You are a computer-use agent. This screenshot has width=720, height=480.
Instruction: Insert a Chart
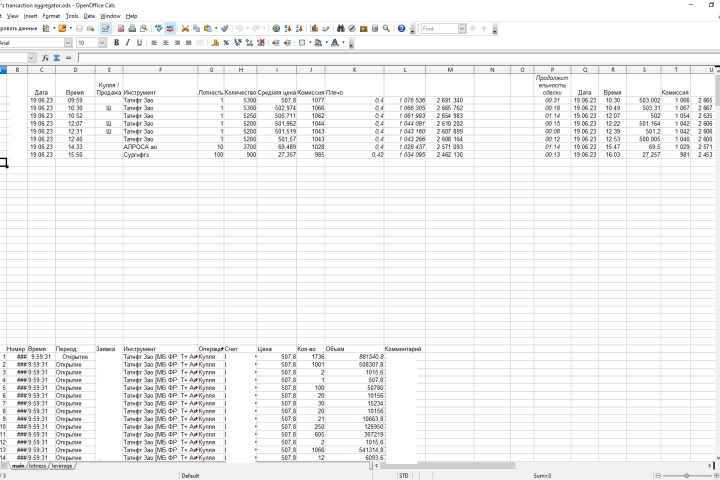[x=315, y=28]
